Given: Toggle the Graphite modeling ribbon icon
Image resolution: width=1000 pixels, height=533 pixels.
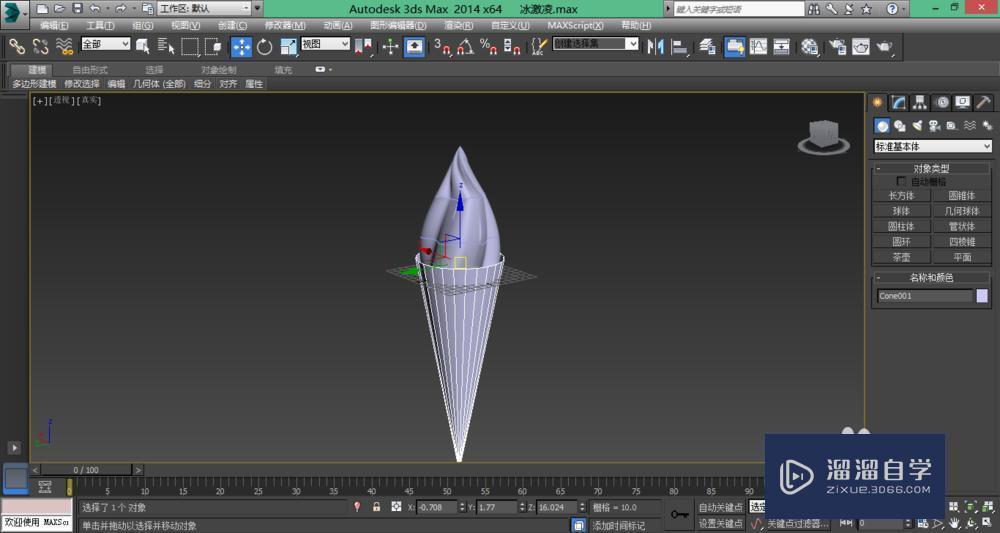Looking at the screenshot, I should 735,47.
